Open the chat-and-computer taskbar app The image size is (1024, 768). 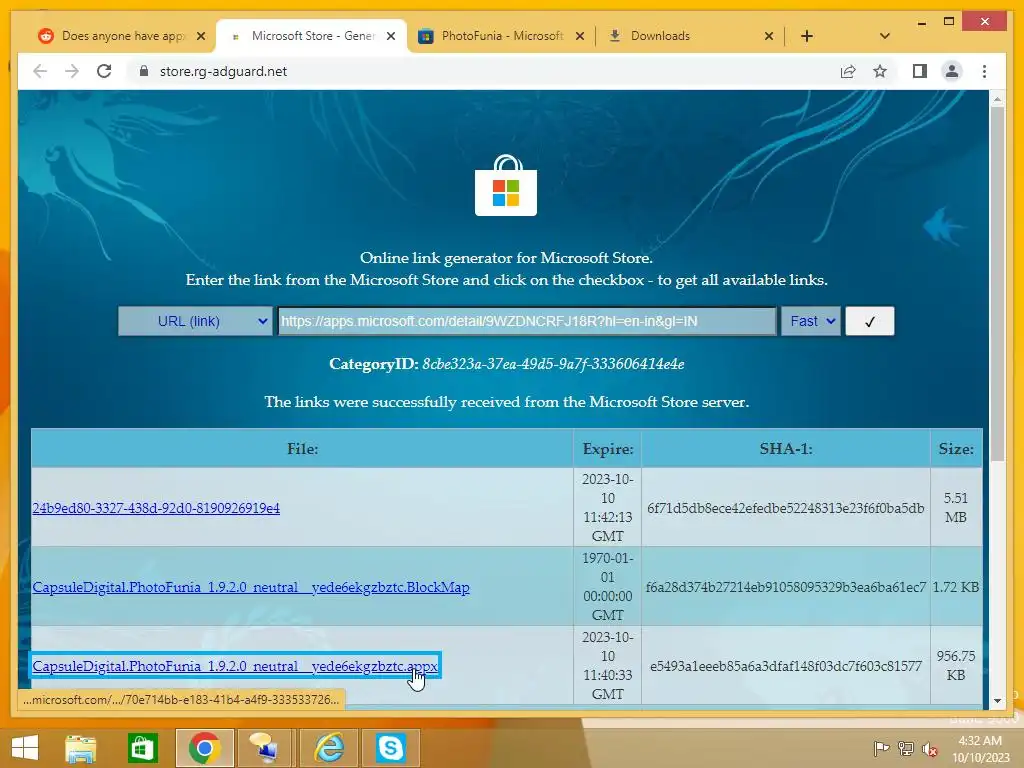pyautogui.click(x=266, y=748)
